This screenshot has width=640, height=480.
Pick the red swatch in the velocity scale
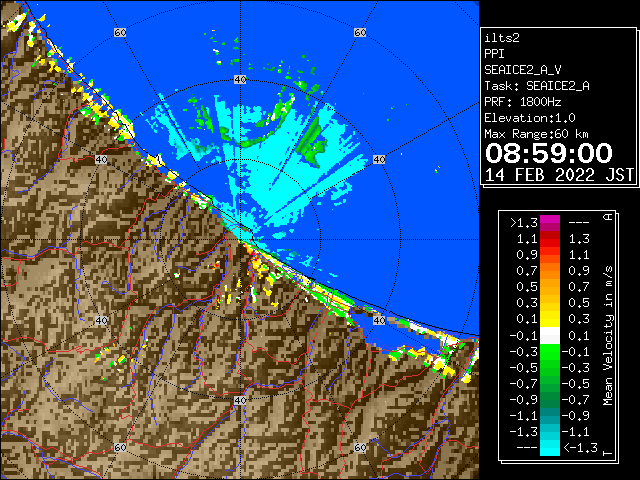(x=550, y=239)
